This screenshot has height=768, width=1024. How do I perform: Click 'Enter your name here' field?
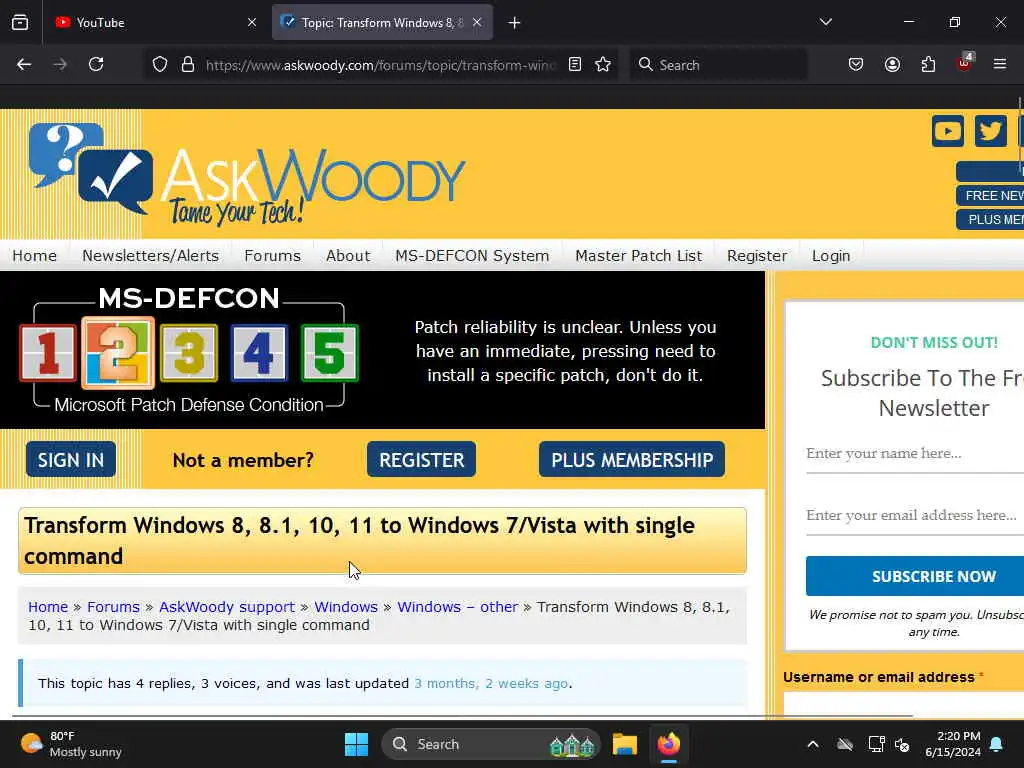tap(915, 454)
